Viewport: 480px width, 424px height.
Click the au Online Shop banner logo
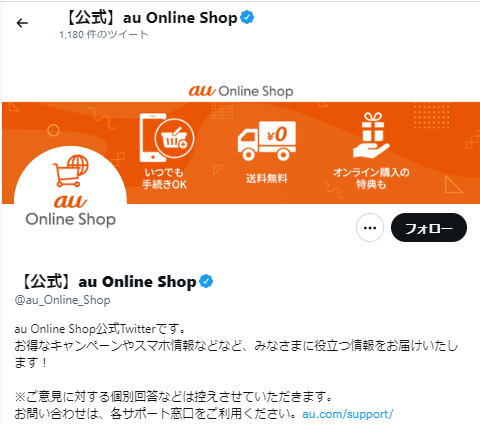tap(241, 91)
